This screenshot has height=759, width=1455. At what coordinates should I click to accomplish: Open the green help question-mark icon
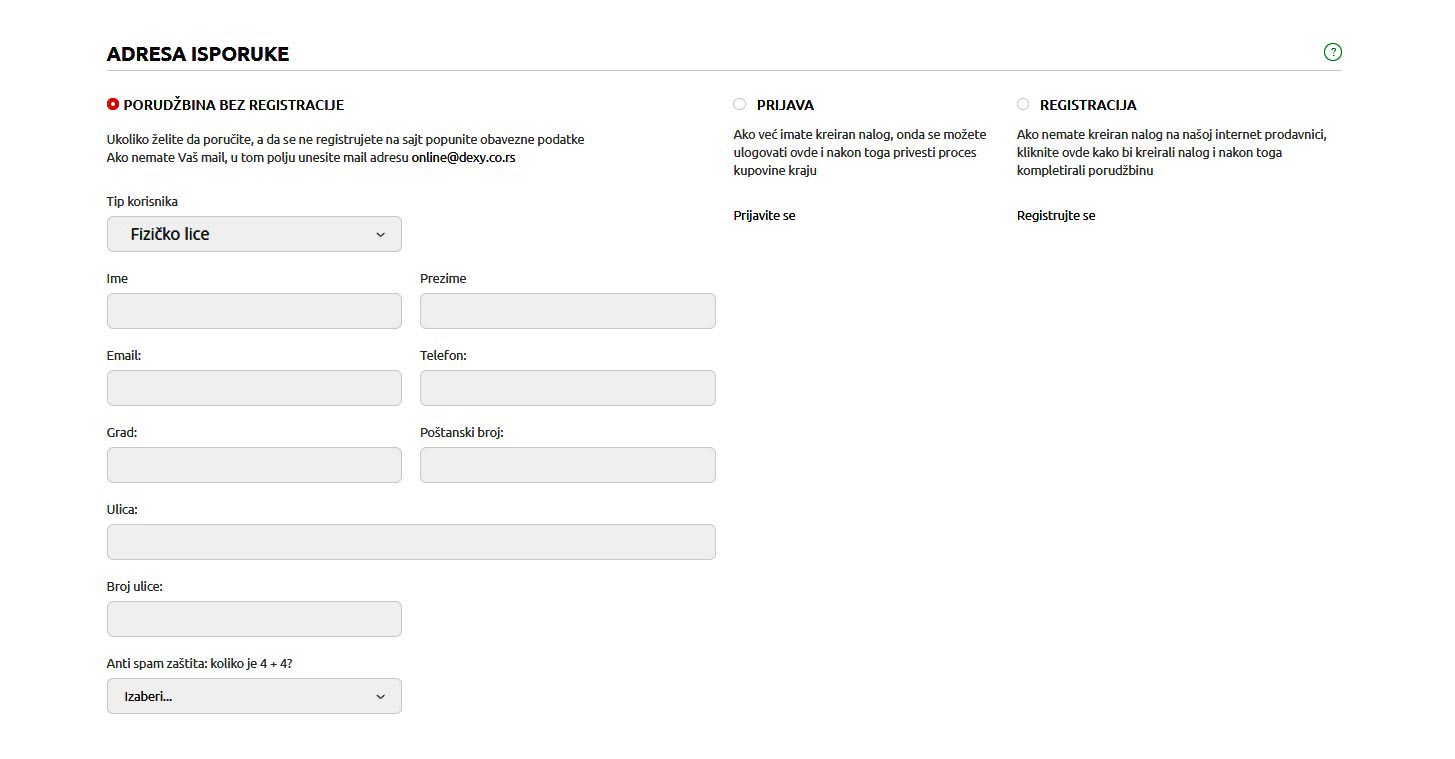click(1332, 52)
